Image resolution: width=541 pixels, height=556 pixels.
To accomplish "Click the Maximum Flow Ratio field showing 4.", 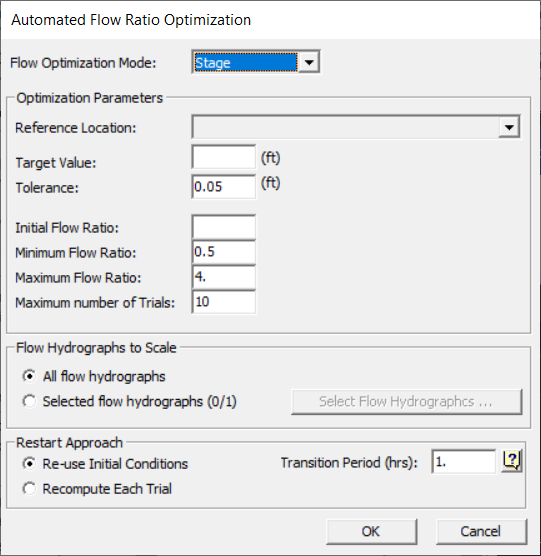I will coord(224,277).
